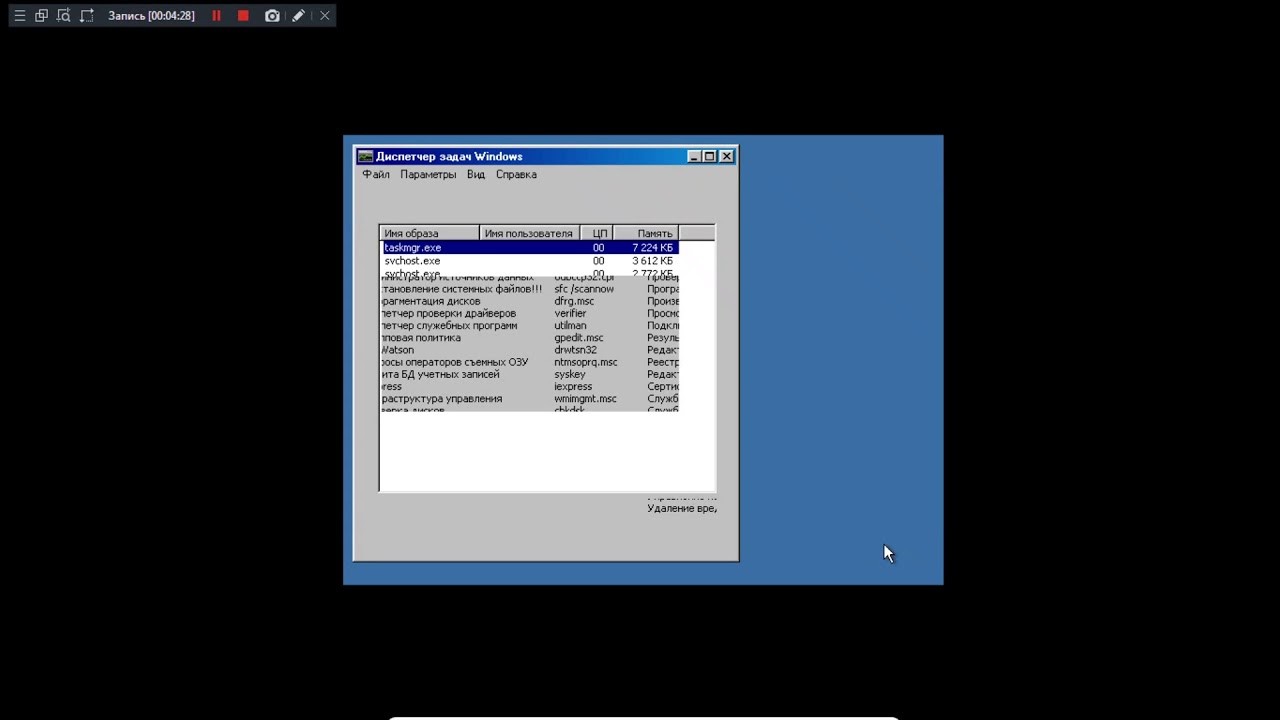Select the taskmgr.exe process row
Image resolution: width=1280 pixels, height=720 pixels.
click(x=529, y=247)
